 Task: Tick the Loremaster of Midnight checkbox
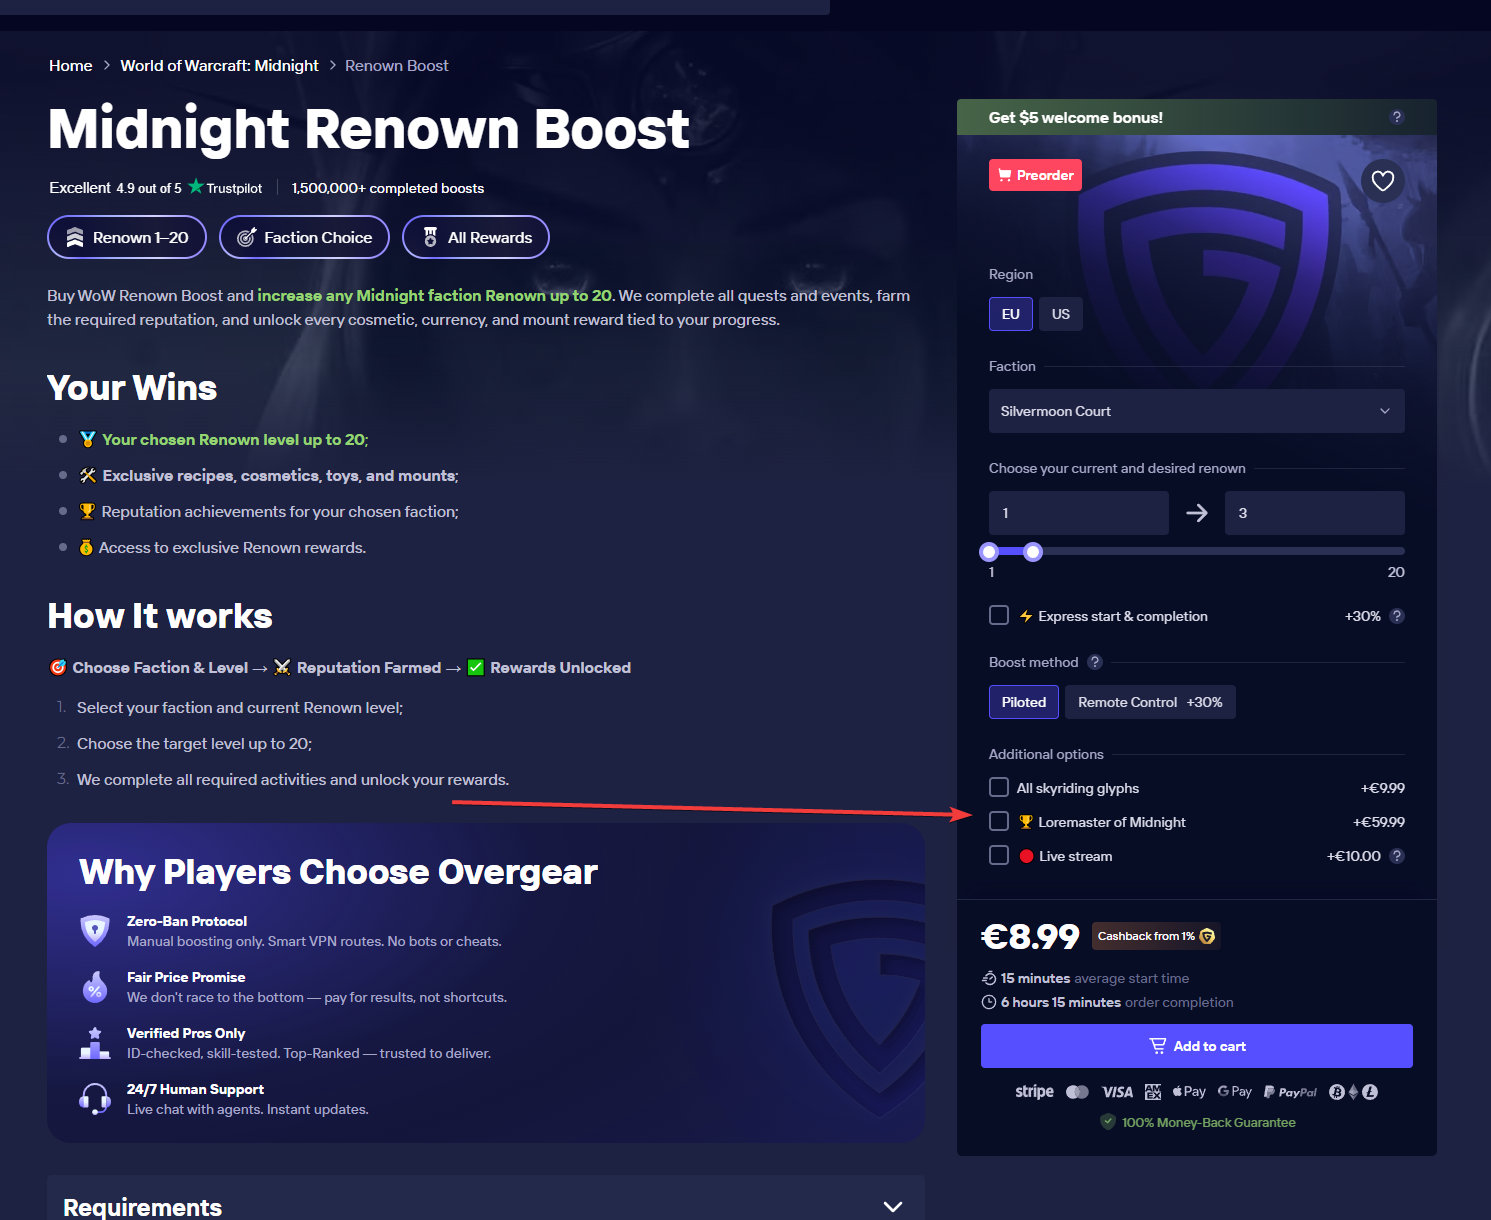(999, 821)
